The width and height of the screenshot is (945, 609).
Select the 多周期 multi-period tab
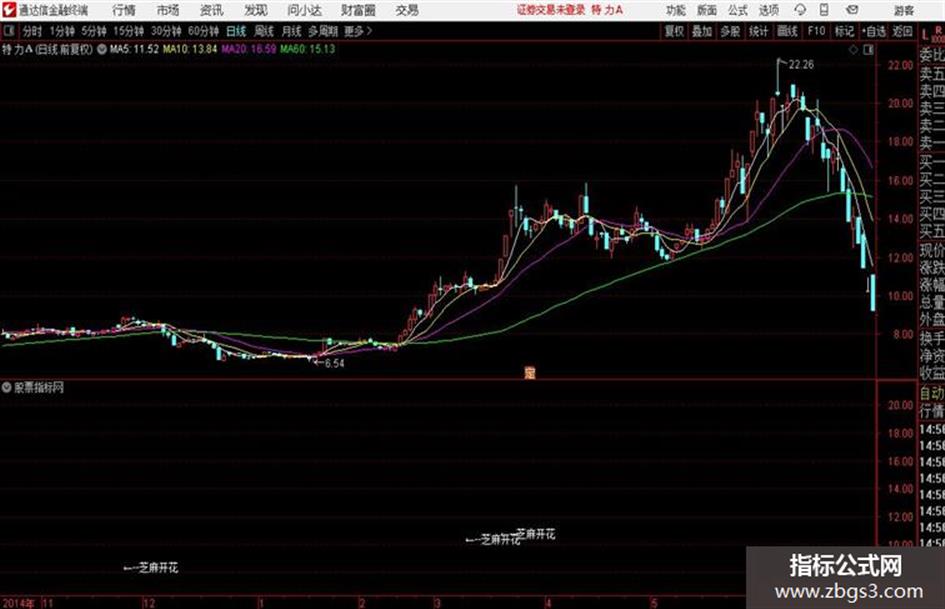click(x=323, y=31)
